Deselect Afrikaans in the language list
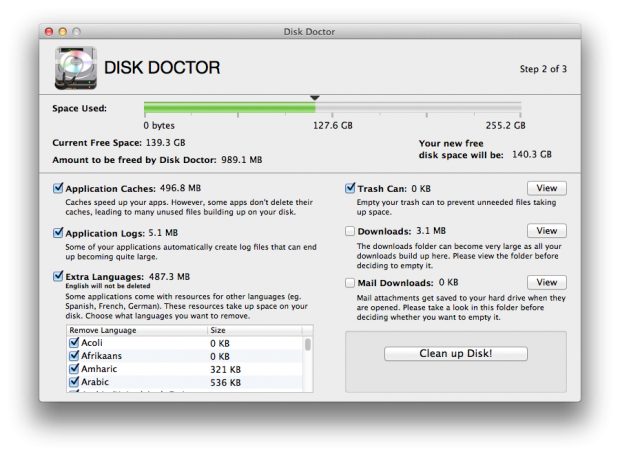 (73, 356)
